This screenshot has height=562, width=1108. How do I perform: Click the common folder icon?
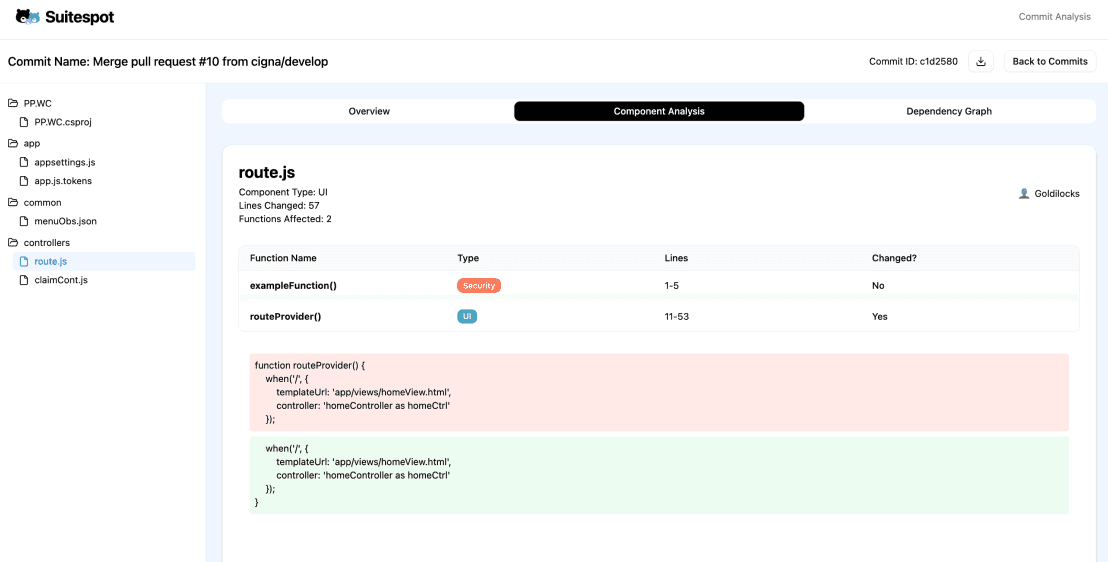click(13, 203)
